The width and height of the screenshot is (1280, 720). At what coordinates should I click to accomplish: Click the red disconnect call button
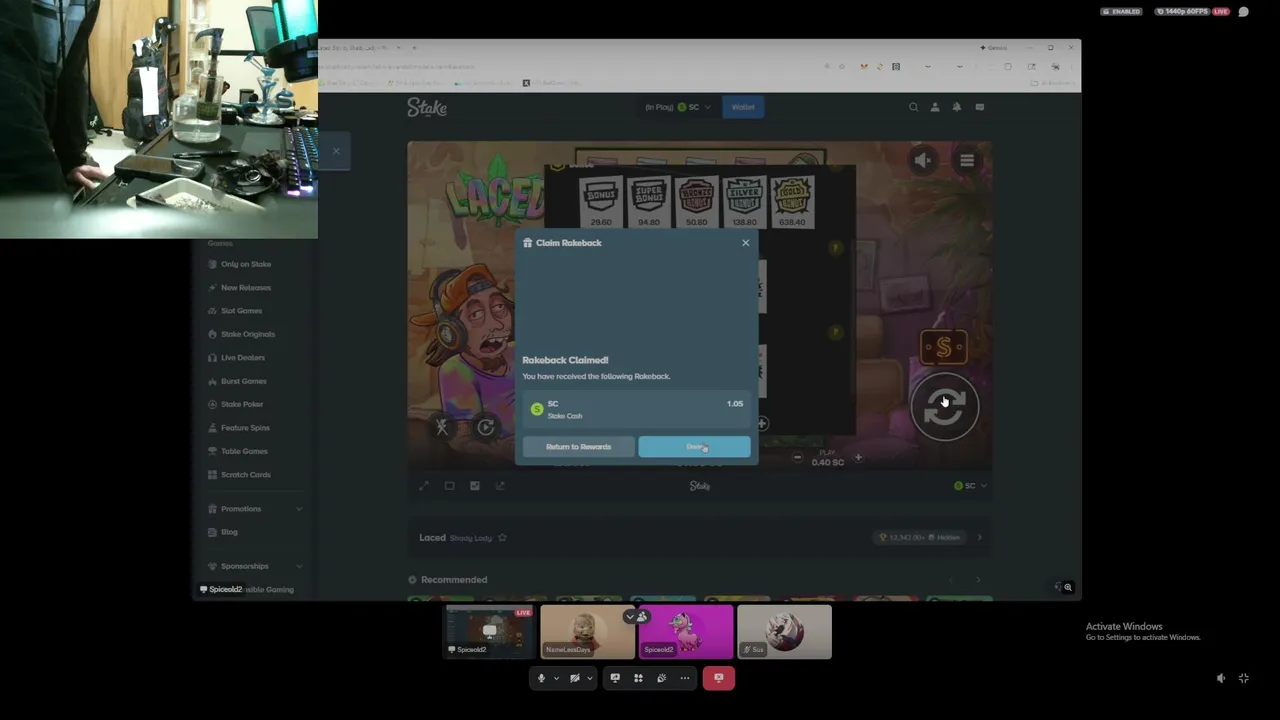click(x=718, y=678)
